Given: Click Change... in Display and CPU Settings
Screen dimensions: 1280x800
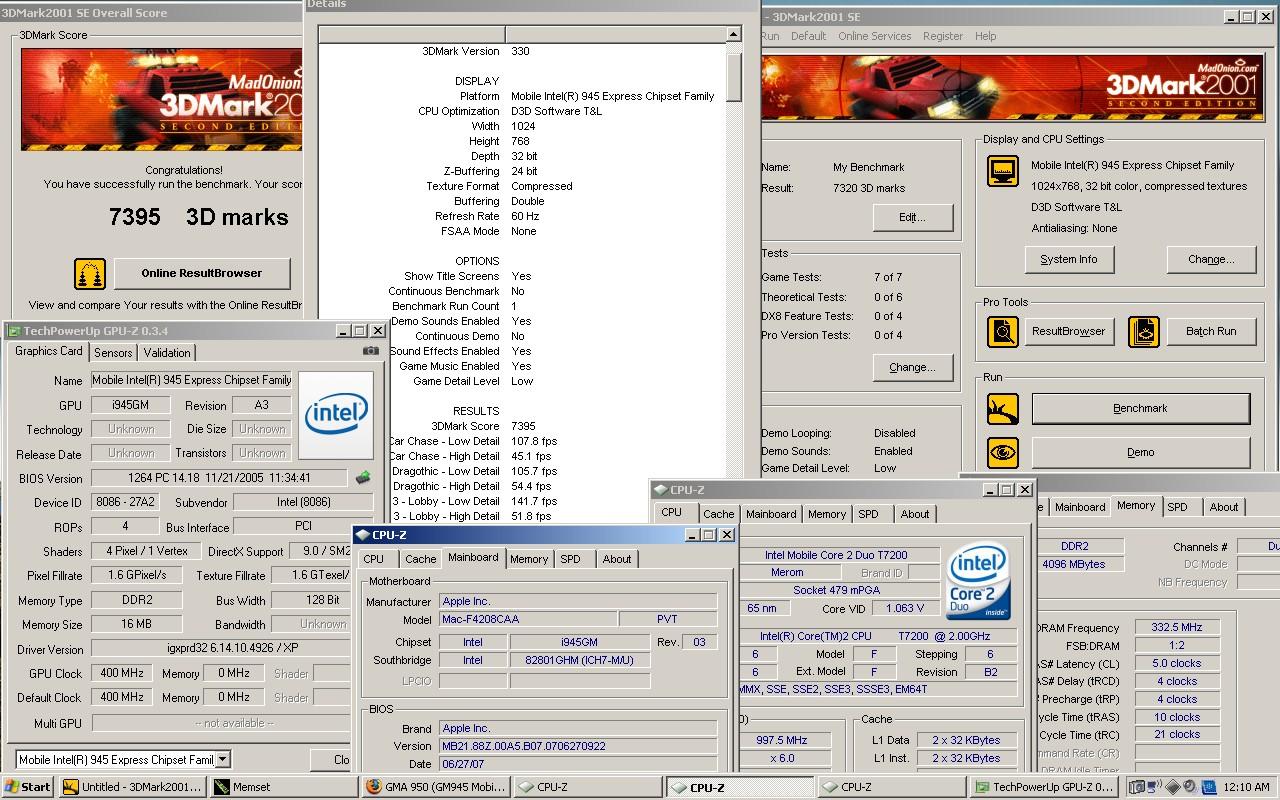Looking at the screenshot, I should pos(1210,259).
